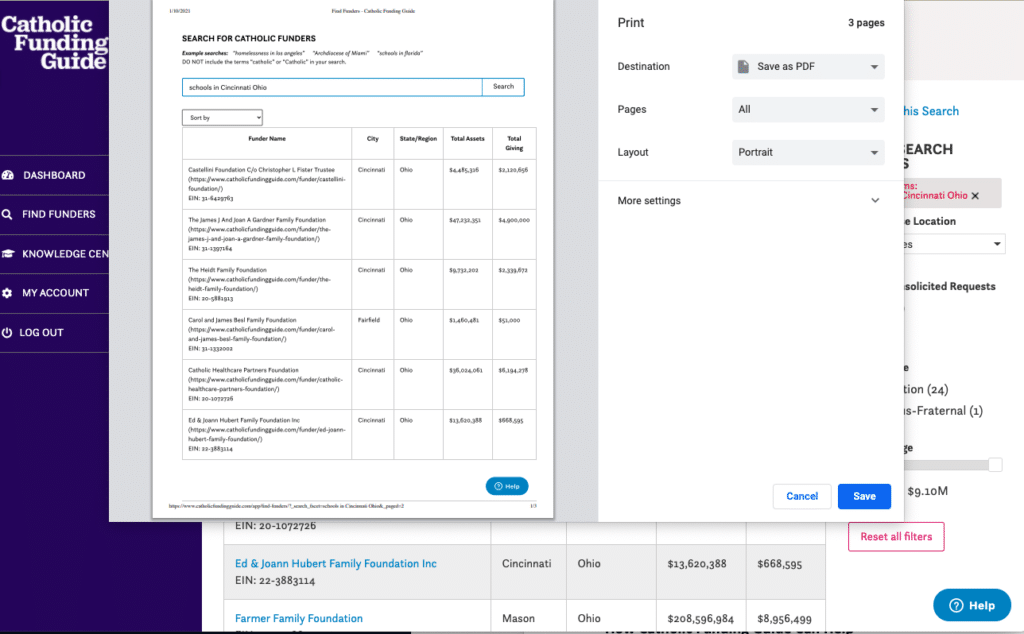Click the Catholic Funding Guide logo
Viewport: 1024px width, 634px height.
click(x=55, y=42)
